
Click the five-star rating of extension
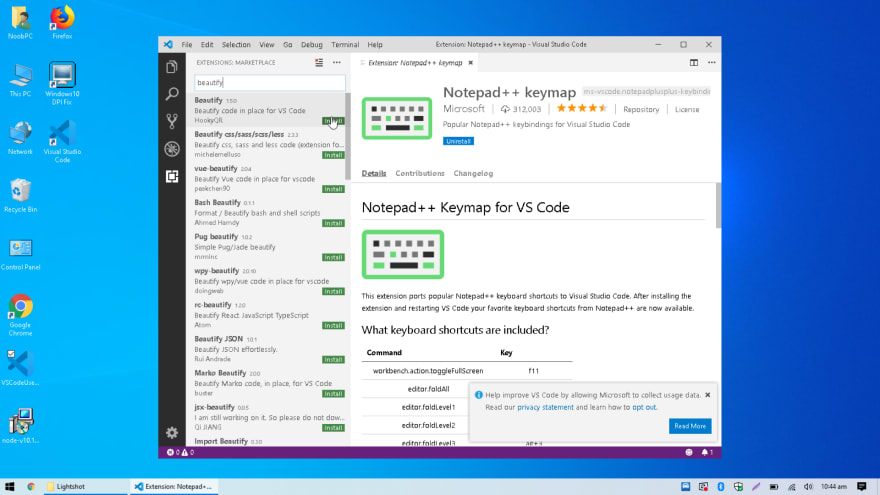pyautogui.click(x=581, y=108)
